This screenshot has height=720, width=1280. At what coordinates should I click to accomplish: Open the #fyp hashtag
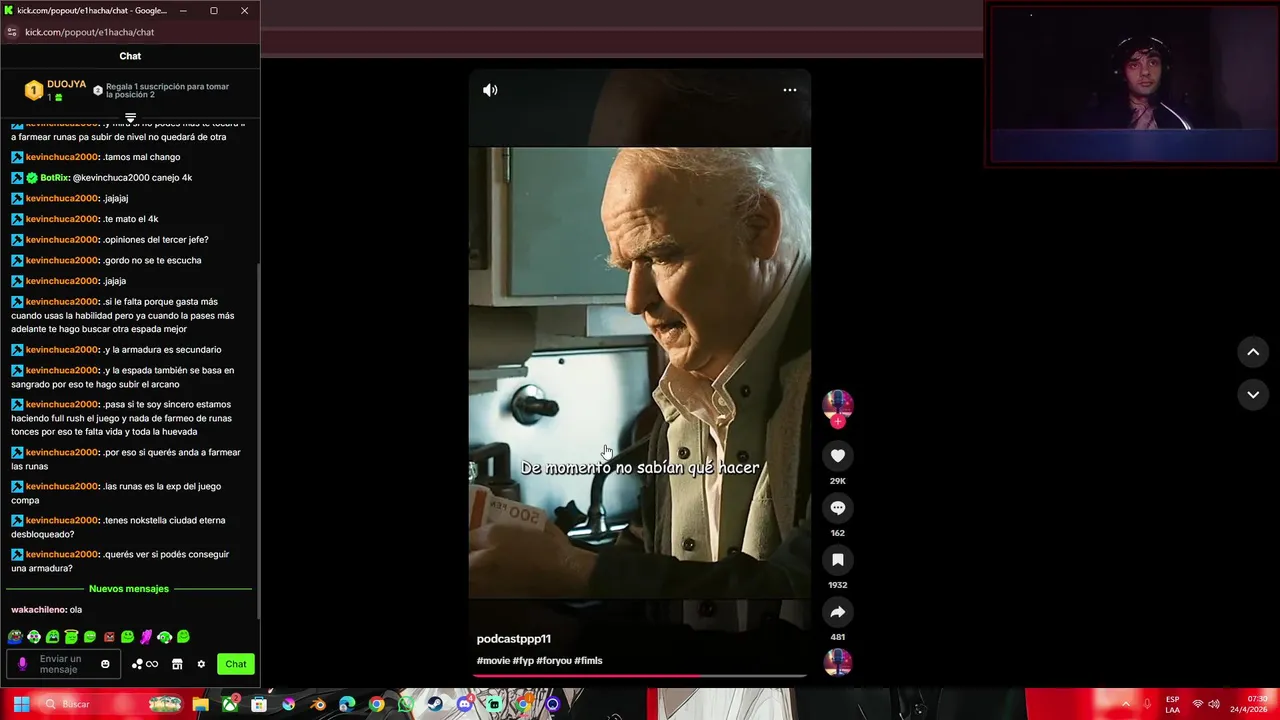point(523,661)
